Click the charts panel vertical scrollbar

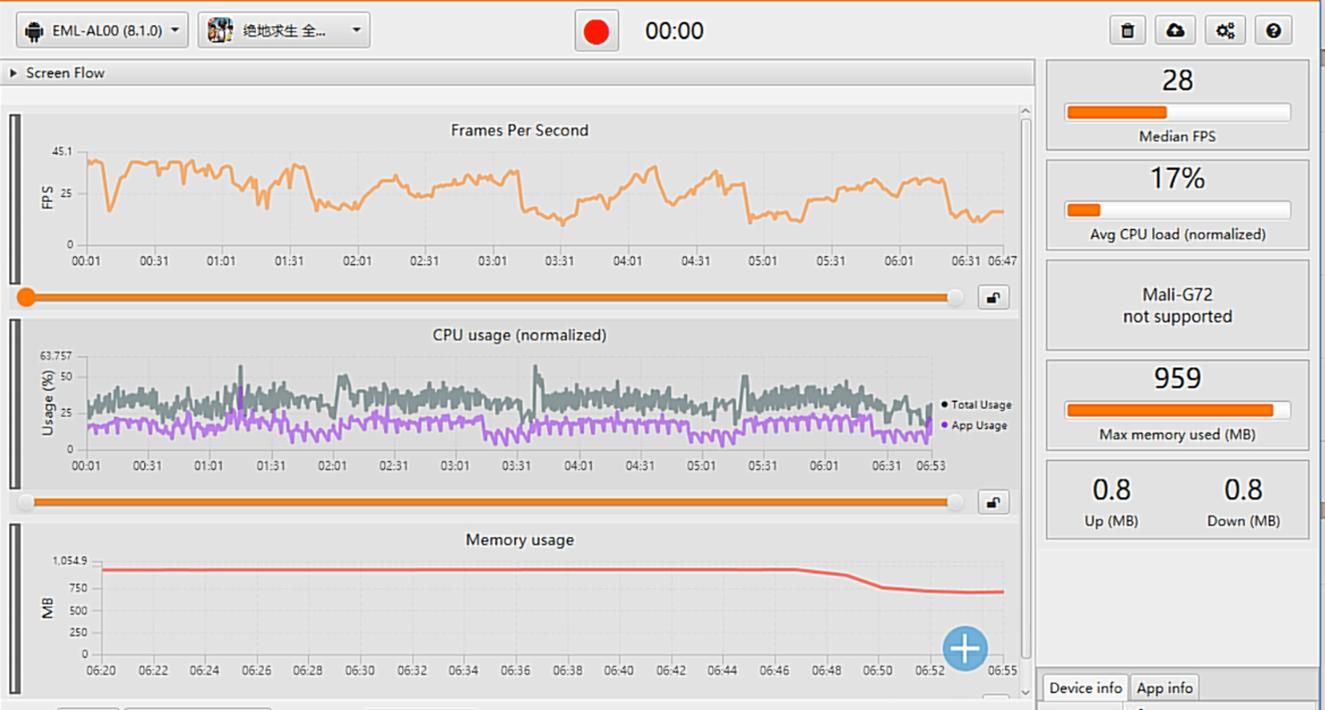1025,400
